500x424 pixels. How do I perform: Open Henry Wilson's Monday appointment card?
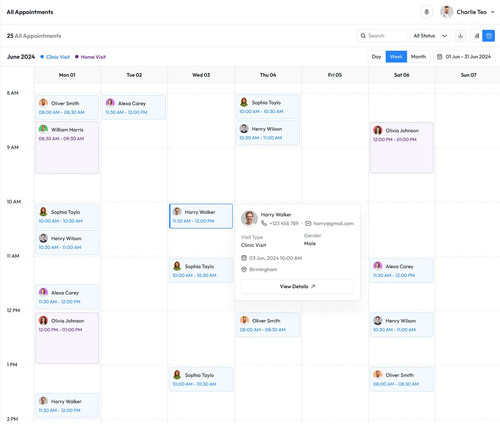tap(67, 242)
